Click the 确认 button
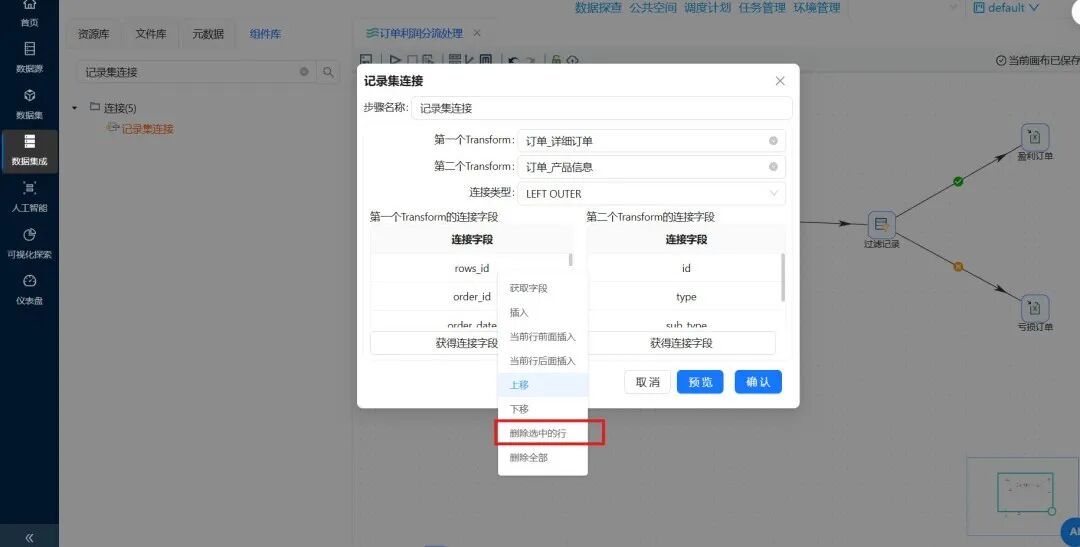 click(x=758, y=382)
